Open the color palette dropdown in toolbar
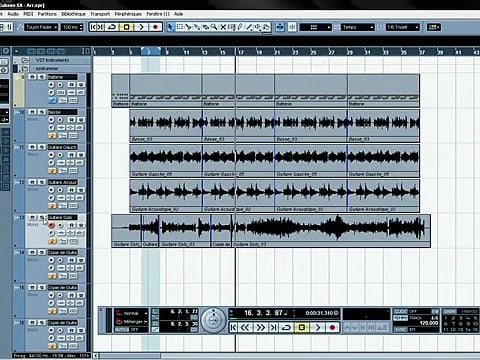The width and height of the screenshot is (480, 360). [x=434, y=27]
